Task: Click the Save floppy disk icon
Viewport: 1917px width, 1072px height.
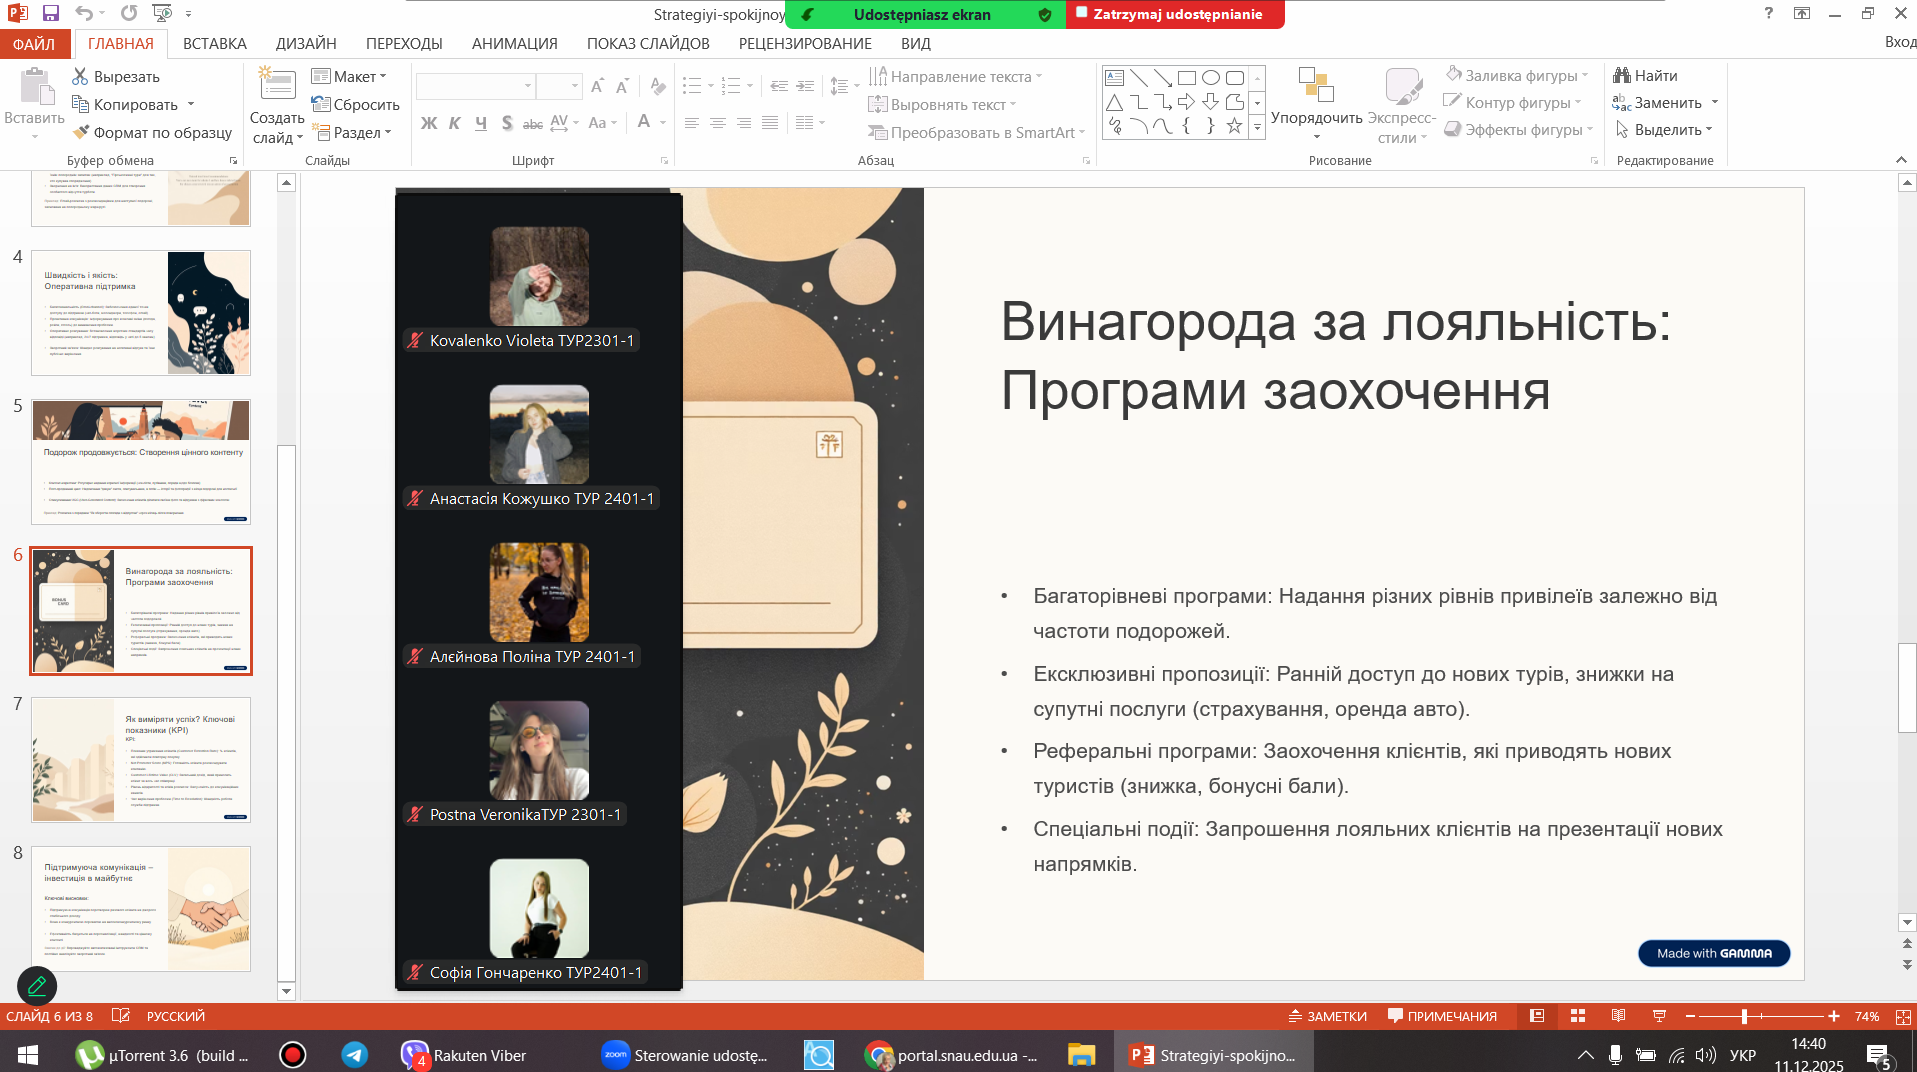Action: (x=50, y=13)
